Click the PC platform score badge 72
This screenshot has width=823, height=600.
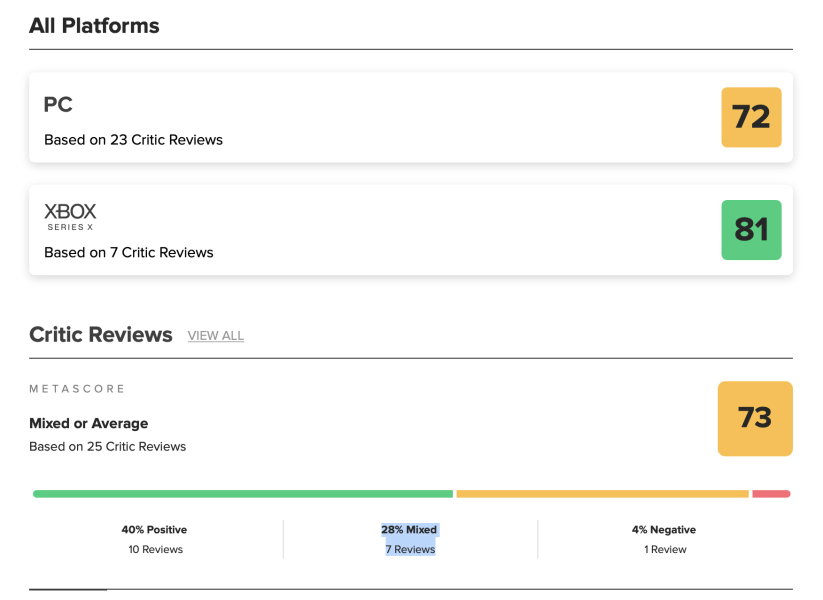(751, 117)
